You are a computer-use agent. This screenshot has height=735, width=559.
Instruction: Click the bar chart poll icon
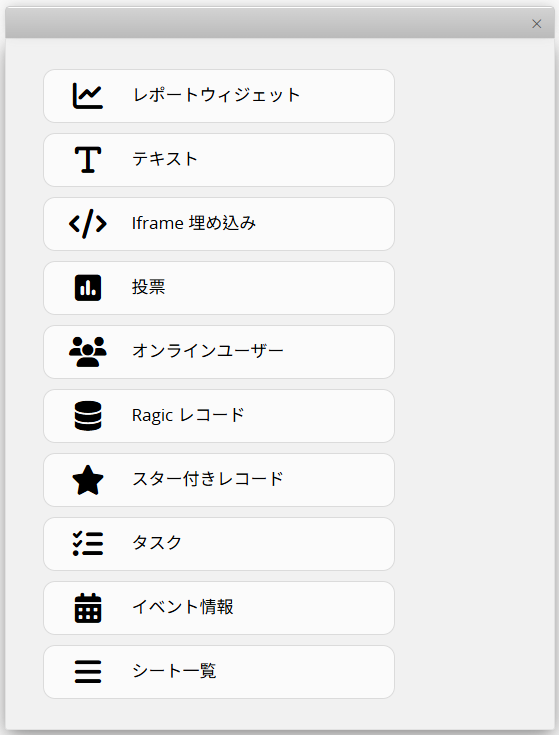[88, 288]
